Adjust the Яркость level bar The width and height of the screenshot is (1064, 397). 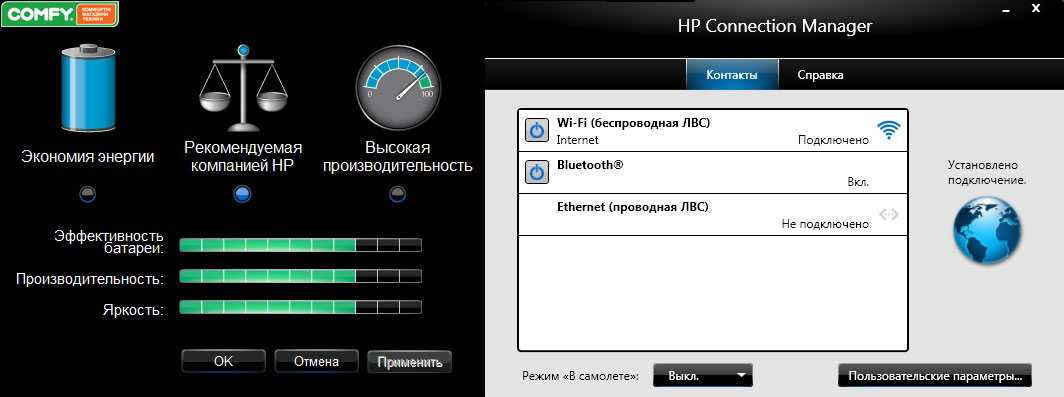pos(301,307)
